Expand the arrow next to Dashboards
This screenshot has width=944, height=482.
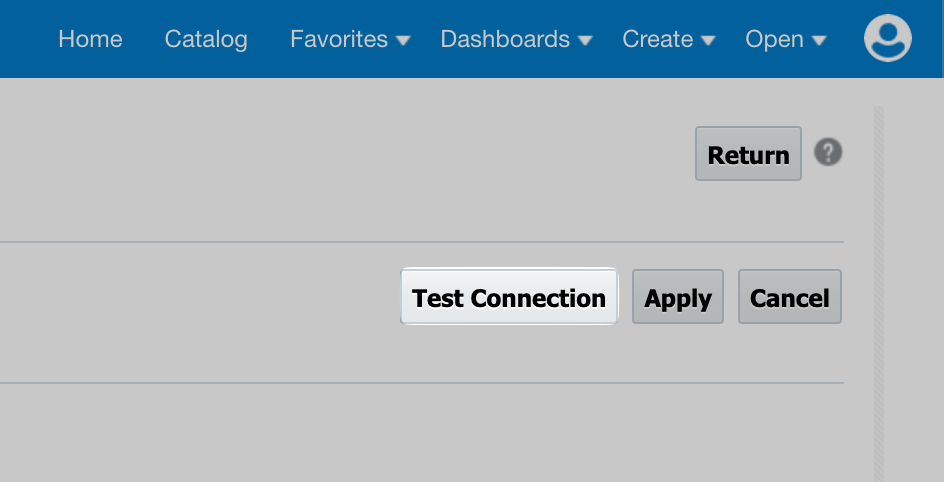click(x=585, y=40)
